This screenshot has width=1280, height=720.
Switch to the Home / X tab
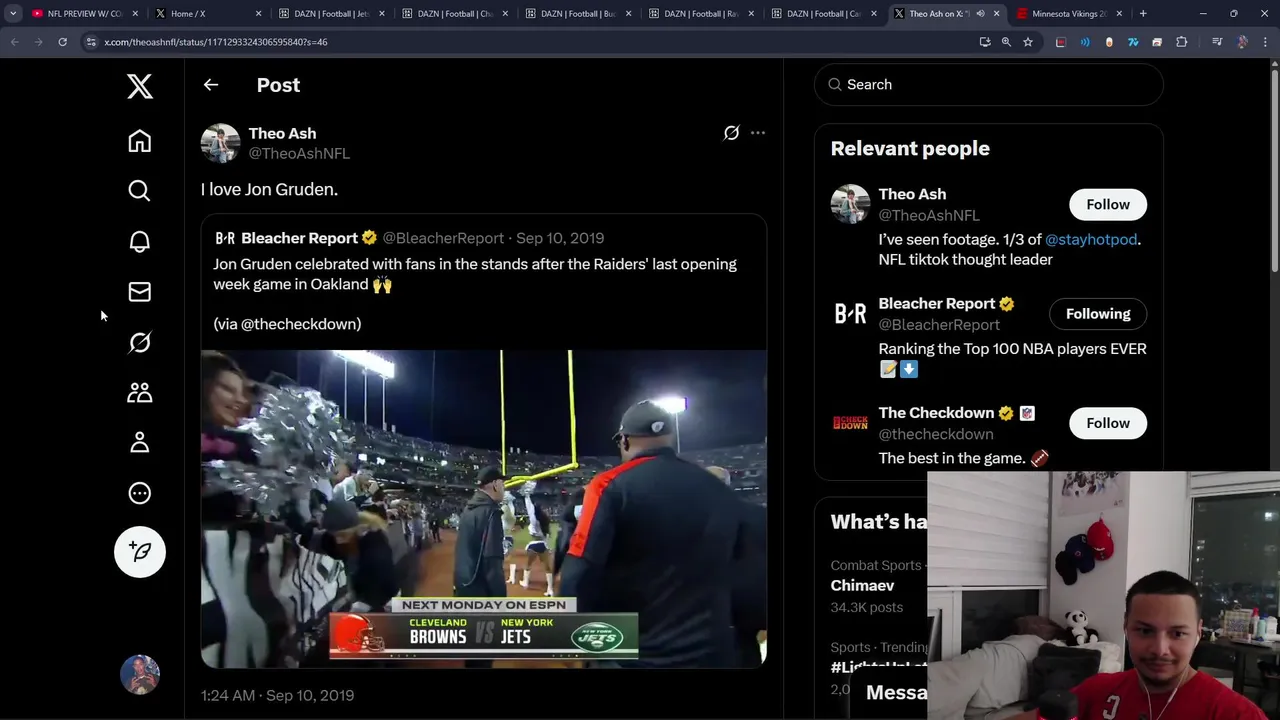click(200, 14)
